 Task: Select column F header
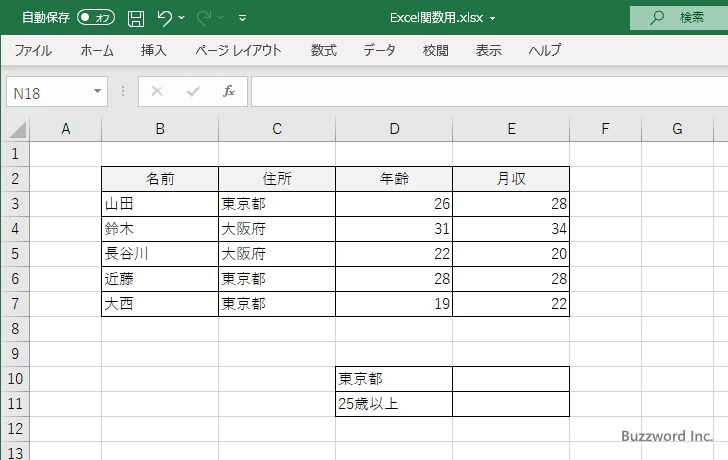click(605, 129)
